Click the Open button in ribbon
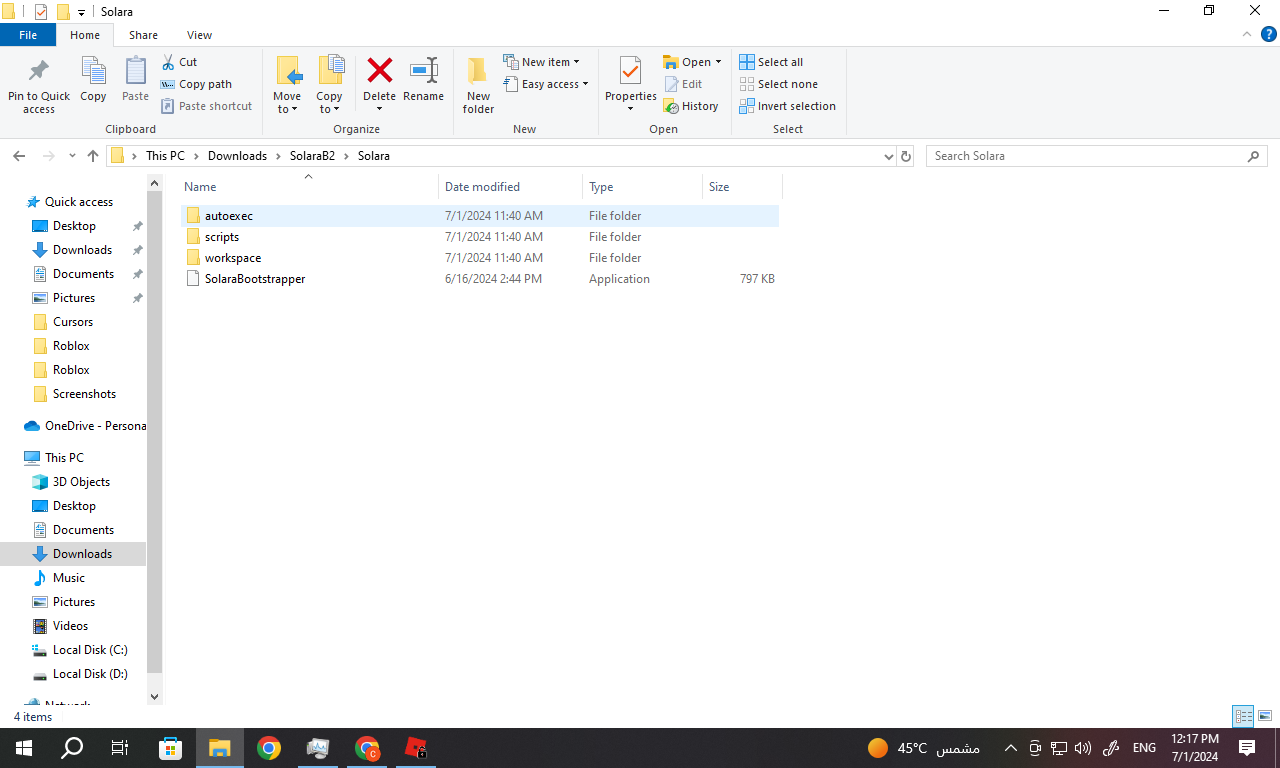This screenshot has height=768, width=1280. coord(692,62)
